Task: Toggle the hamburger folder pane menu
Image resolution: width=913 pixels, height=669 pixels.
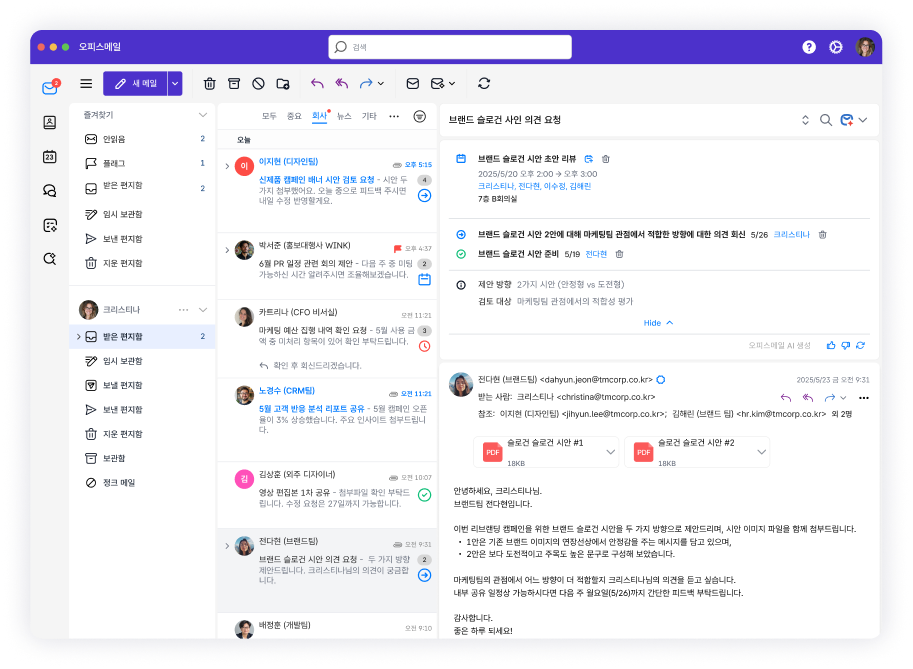Action: point(86,84)
